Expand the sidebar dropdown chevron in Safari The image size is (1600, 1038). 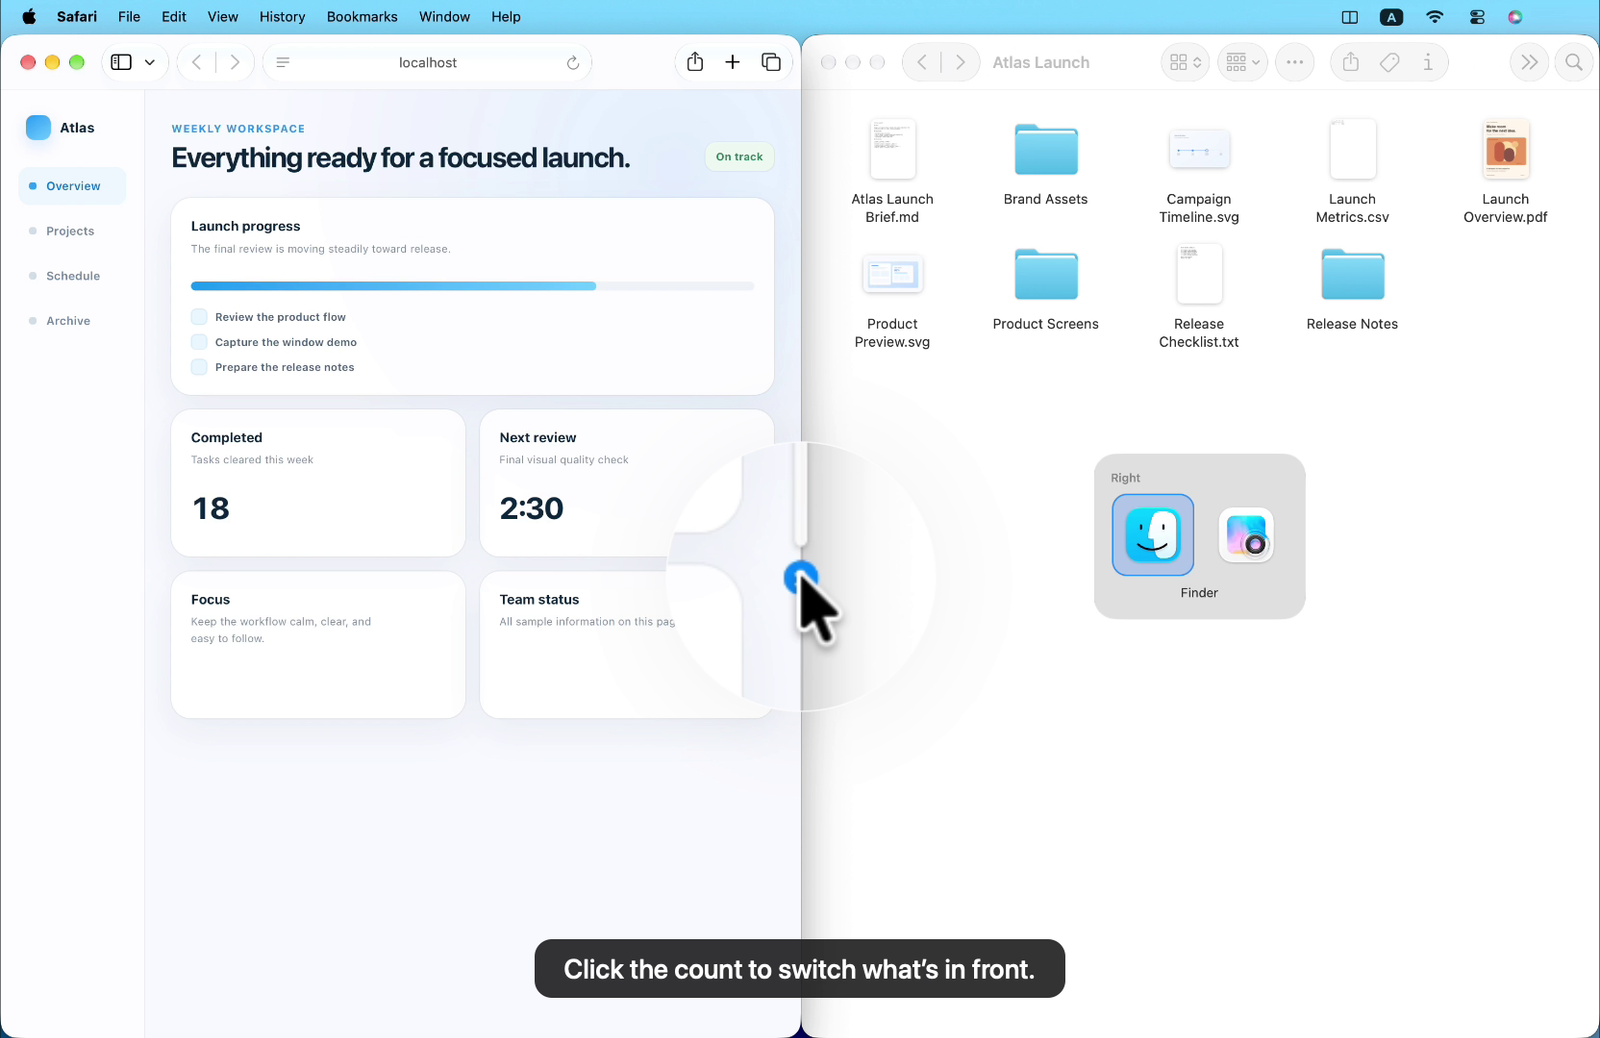(150, 62)
